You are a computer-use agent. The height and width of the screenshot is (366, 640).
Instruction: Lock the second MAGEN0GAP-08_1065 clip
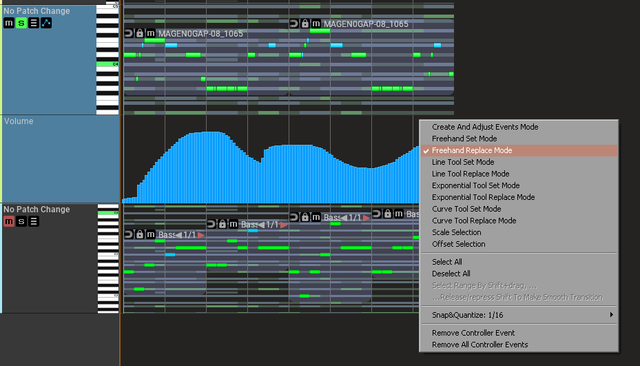tap(305, 23)
